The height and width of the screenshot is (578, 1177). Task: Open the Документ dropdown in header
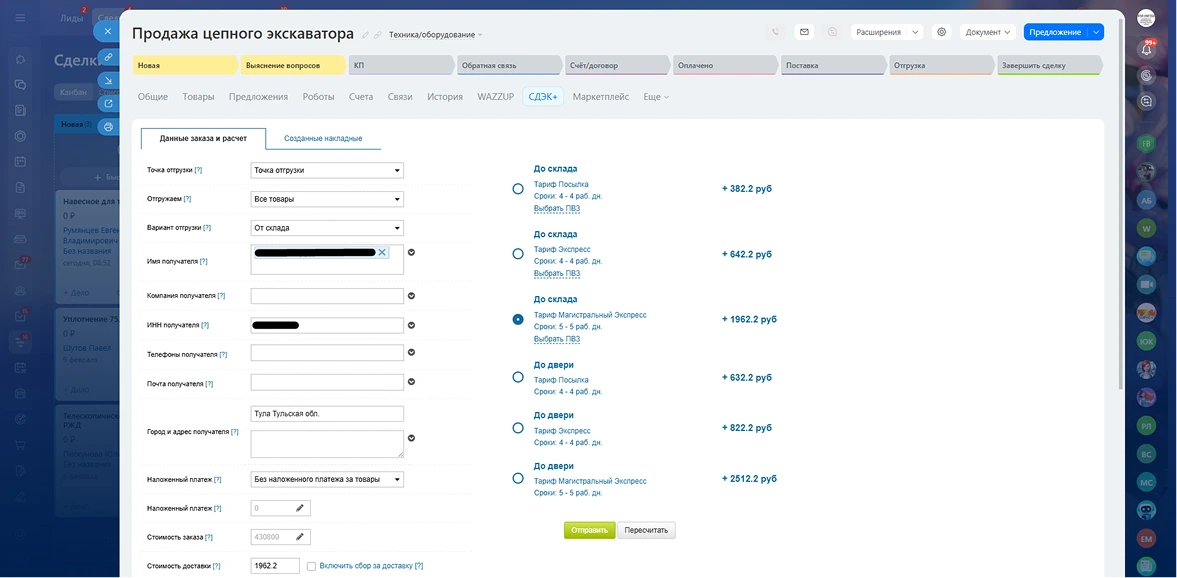point(988,32)
